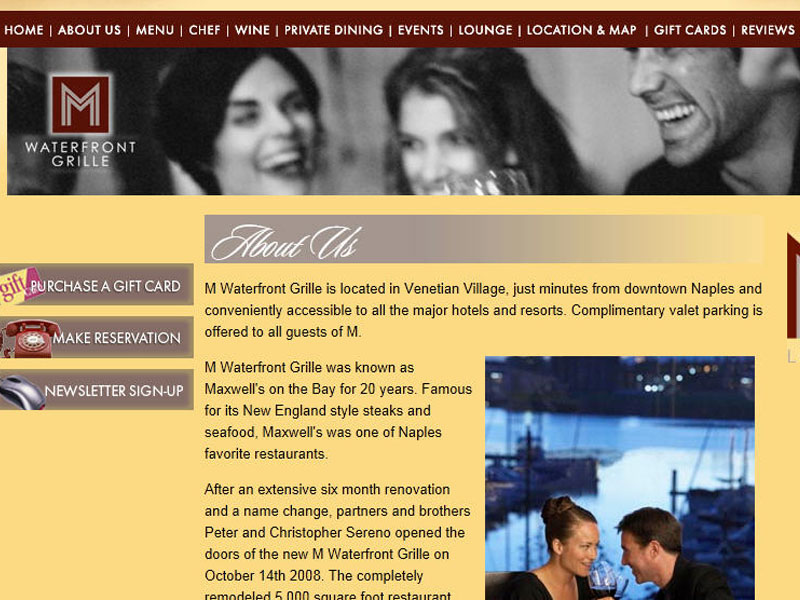Open the Reviews page

pos(768,30)
